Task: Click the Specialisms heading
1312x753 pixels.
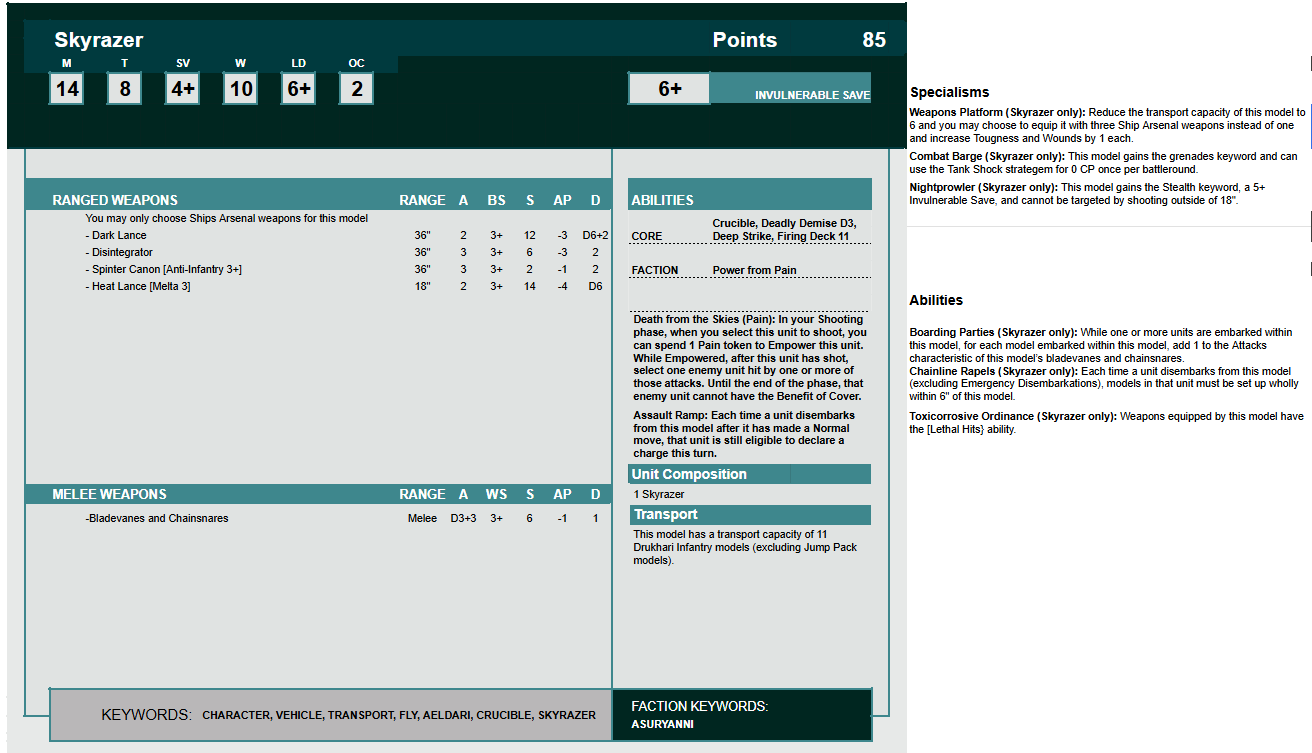Action: (949, 92)
